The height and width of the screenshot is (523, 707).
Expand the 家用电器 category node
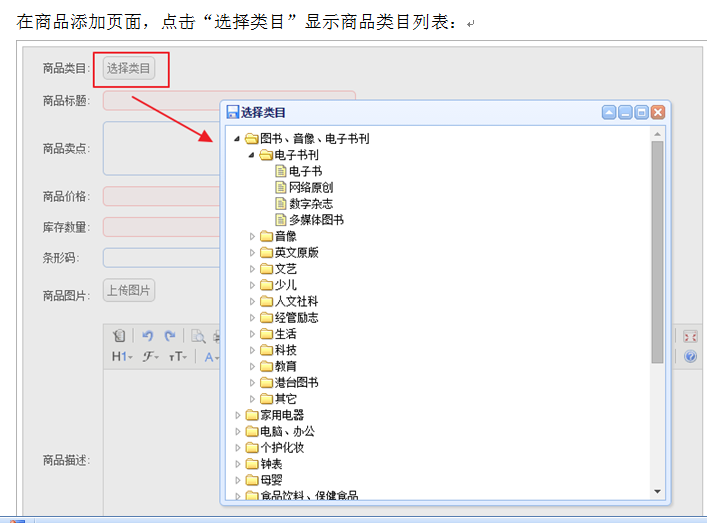click(238, 415)
